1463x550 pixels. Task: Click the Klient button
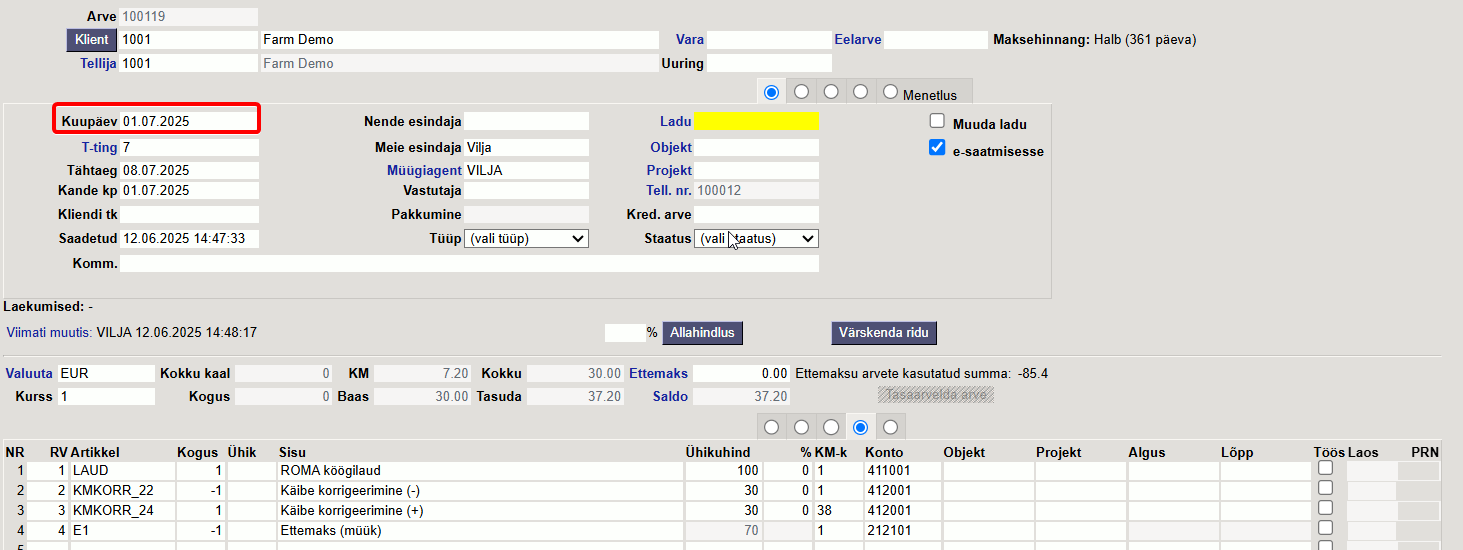92,40
